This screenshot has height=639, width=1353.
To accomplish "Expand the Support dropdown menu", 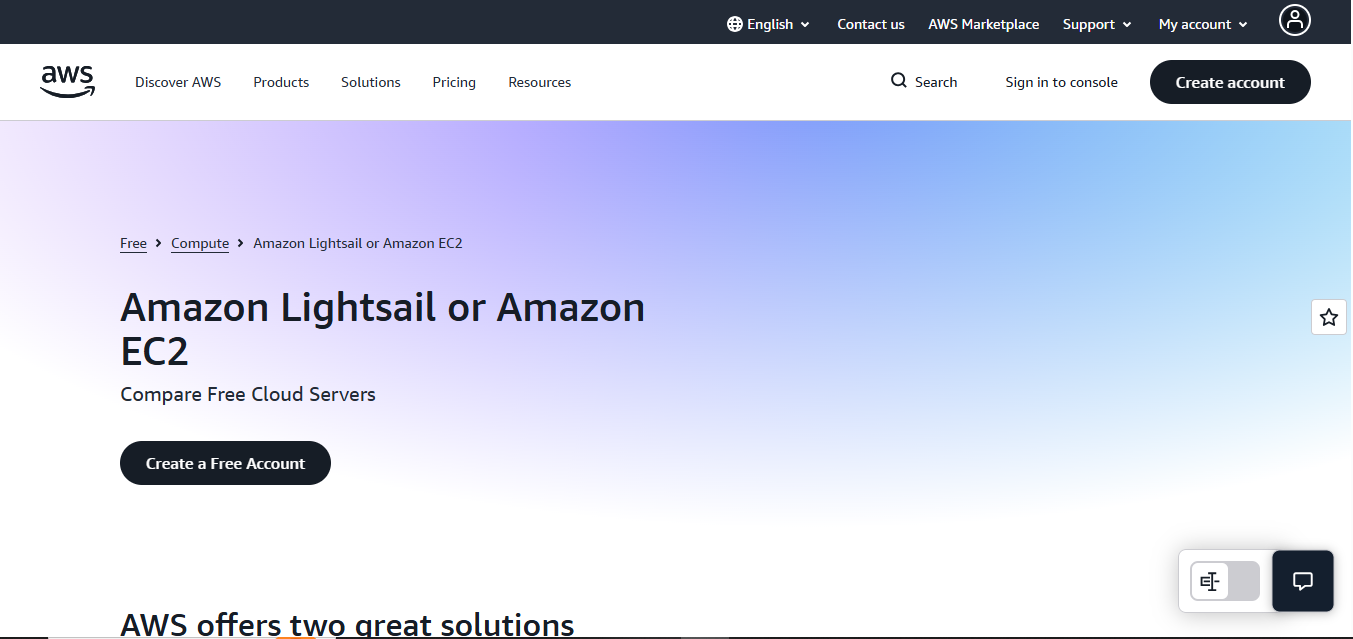I will coord(1097,24).
